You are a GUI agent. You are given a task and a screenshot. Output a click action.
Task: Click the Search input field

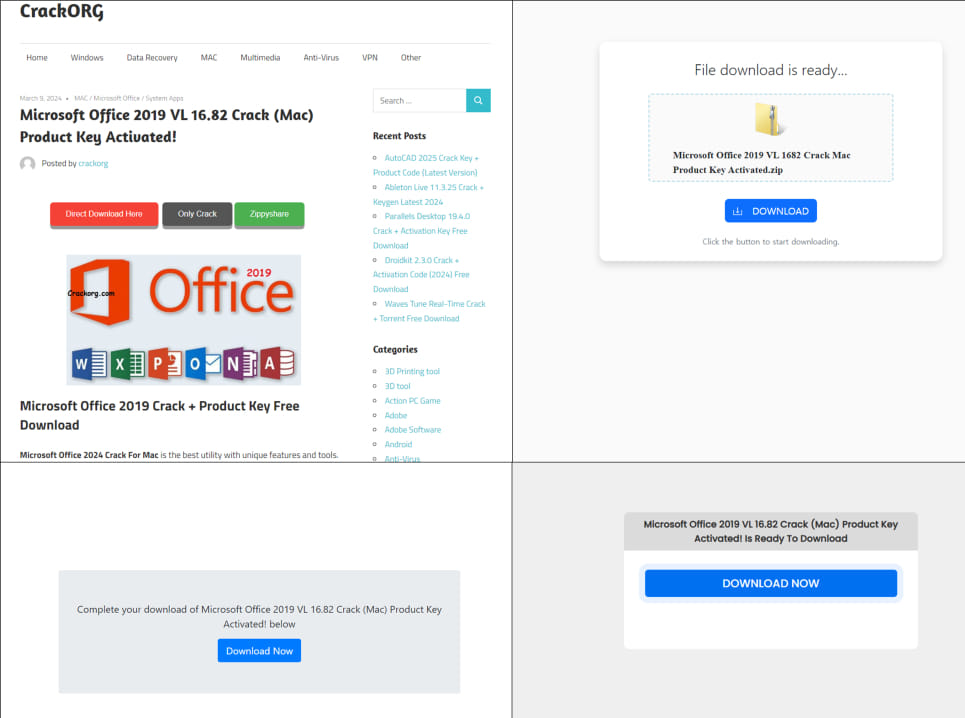(420, 100)
